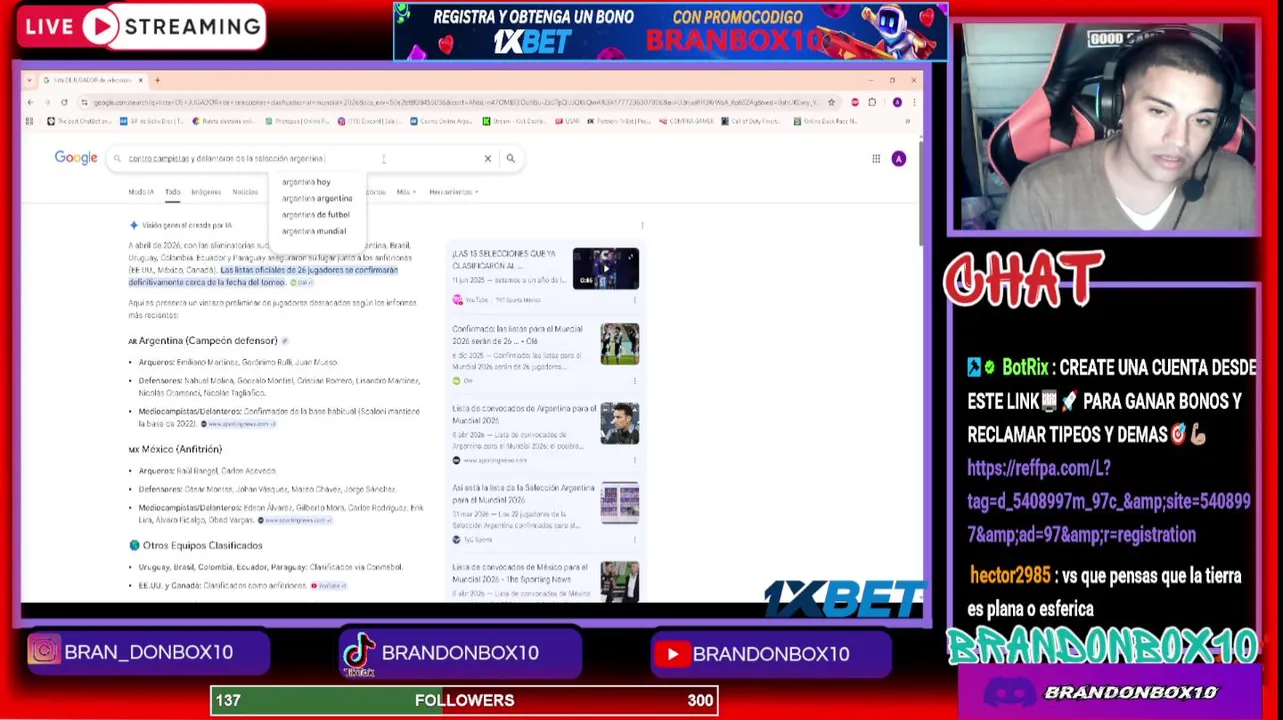Click the YouTube source chip under Otros Equipos
Viewport: 1283px width, 720px height.
tap(329, 585)
